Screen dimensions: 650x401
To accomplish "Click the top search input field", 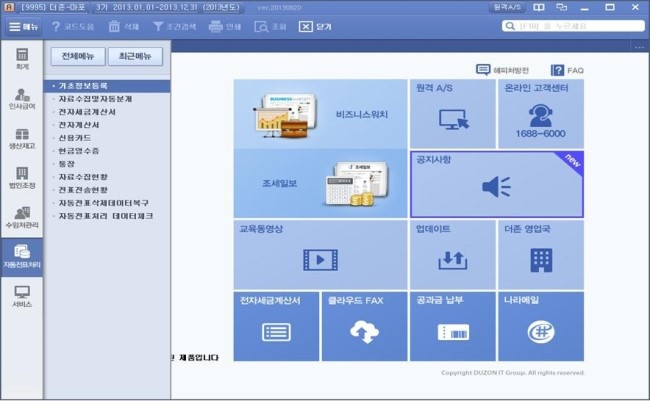I will point(573,26).
